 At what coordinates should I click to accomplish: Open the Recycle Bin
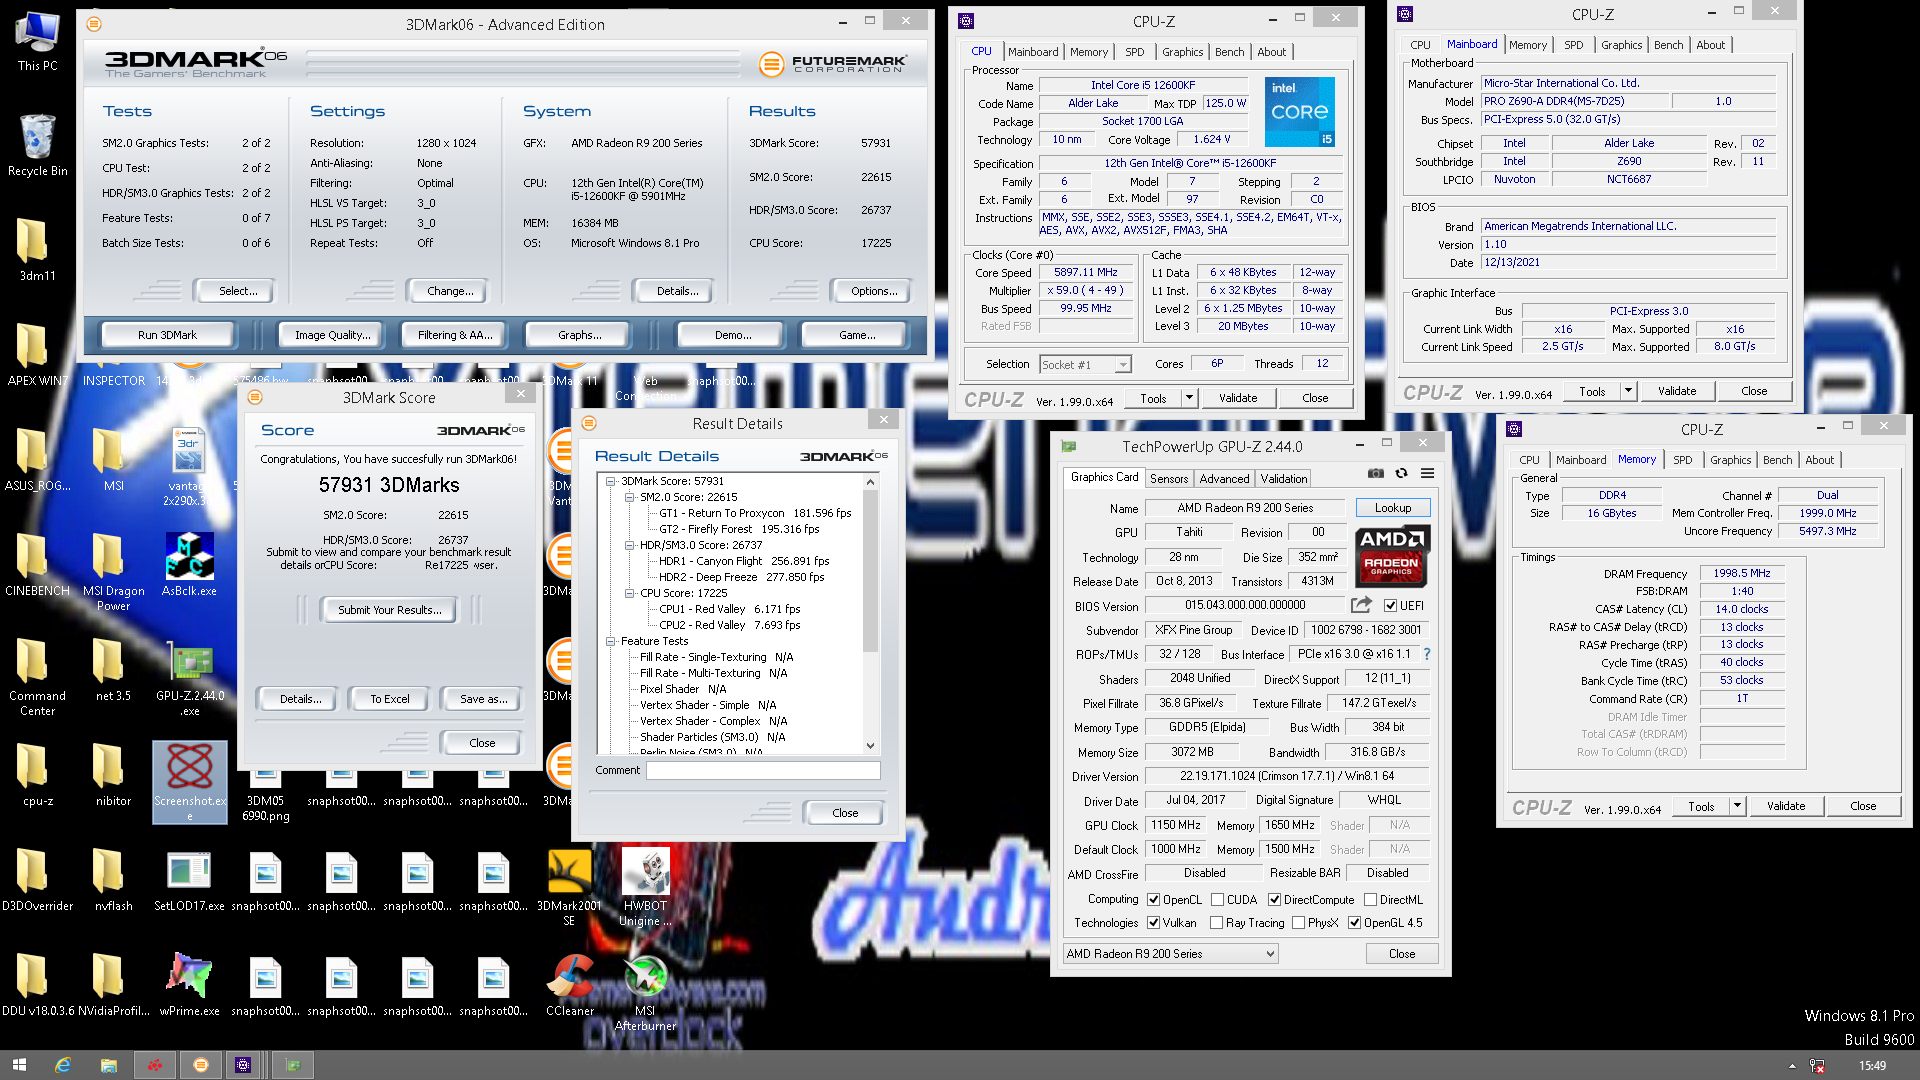37,145
